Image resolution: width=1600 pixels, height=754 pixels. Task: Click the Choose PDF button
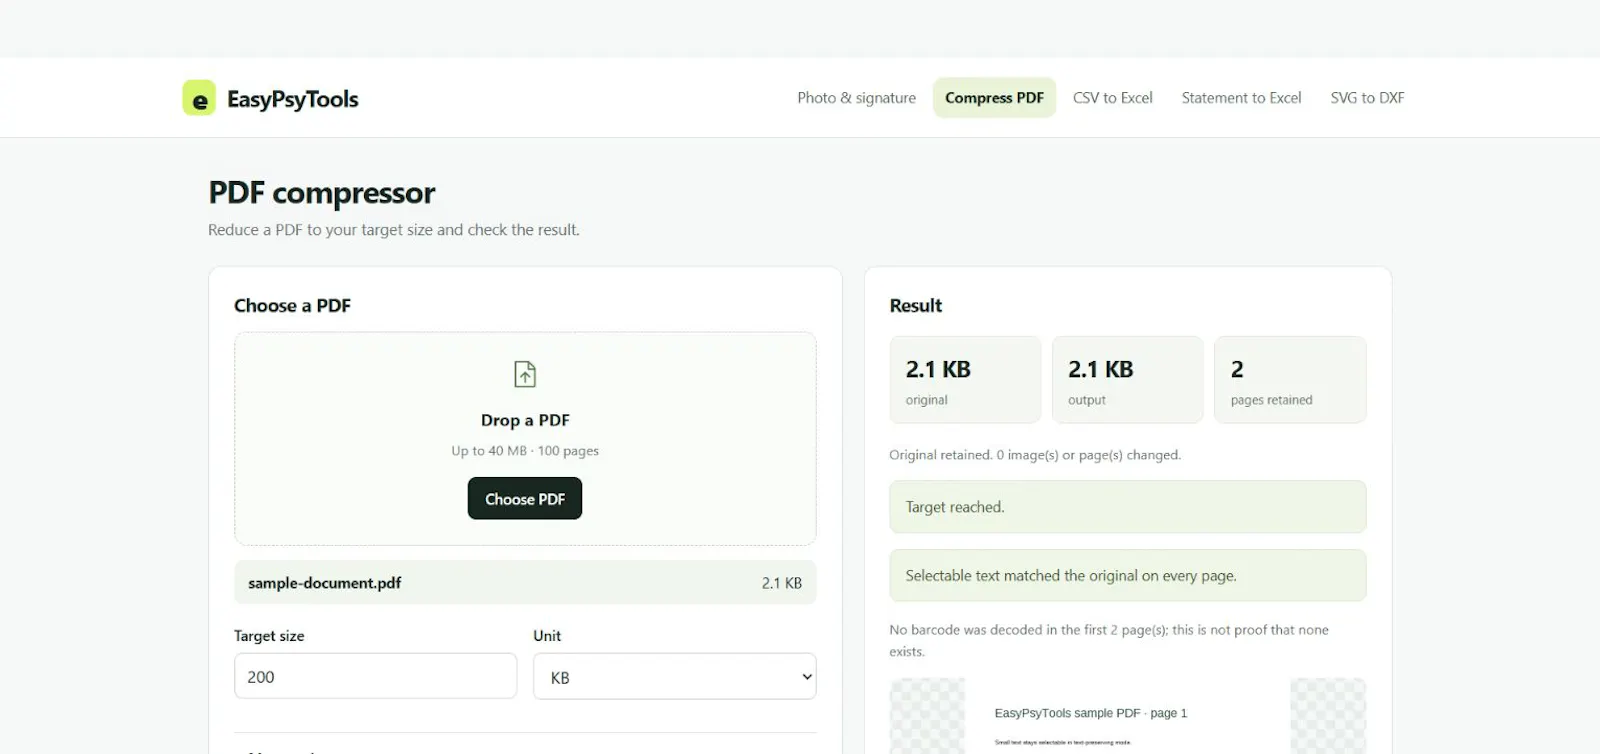click(x=525, y=498)
